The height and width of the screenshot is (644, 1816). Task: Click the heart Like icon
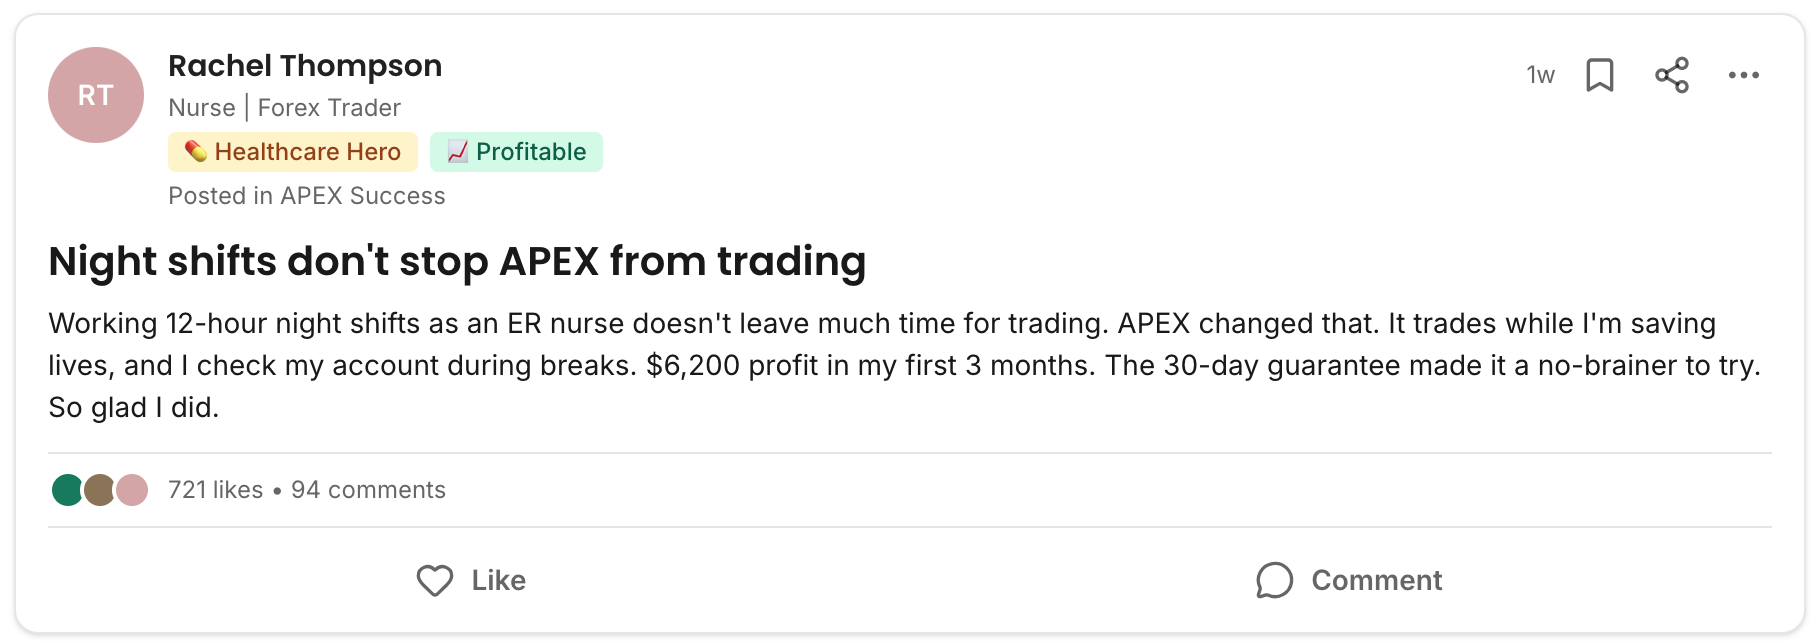435,580
